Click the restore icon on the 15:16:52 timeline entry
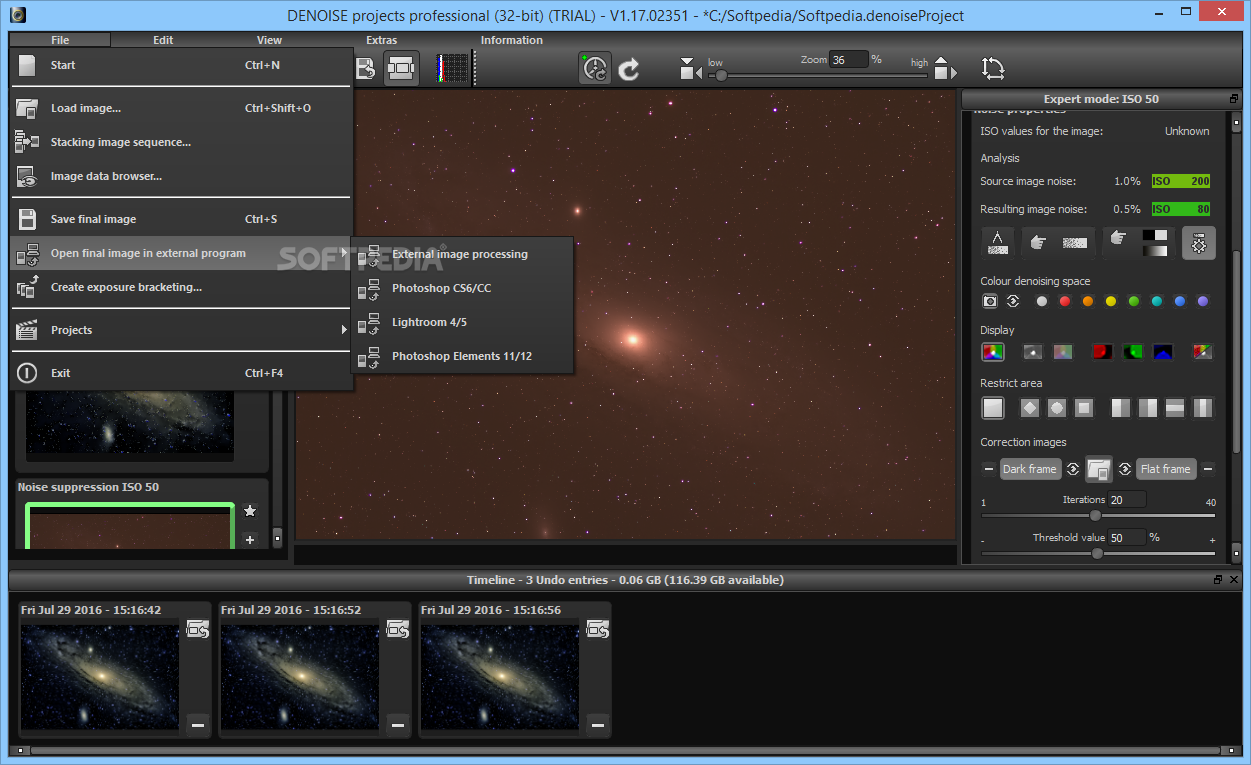The height and width of the screenshot is (765, 1251). coord(398,629)
